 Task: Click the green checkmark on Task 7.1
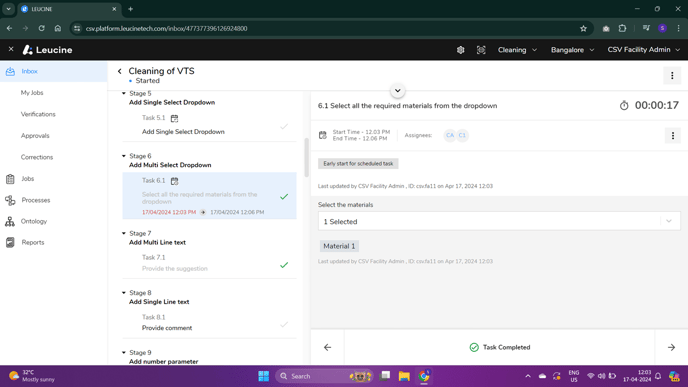point(284,265)
